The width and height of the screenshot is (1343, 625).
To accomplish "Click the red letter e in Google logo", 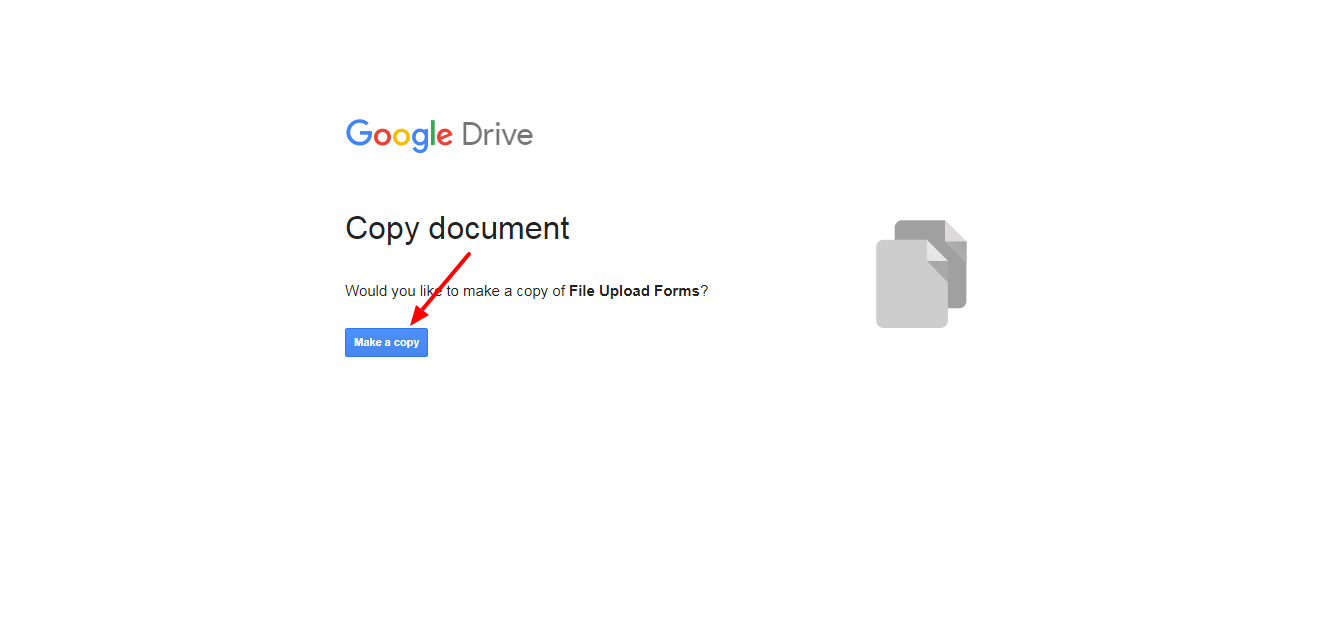I will pos(444,138).
